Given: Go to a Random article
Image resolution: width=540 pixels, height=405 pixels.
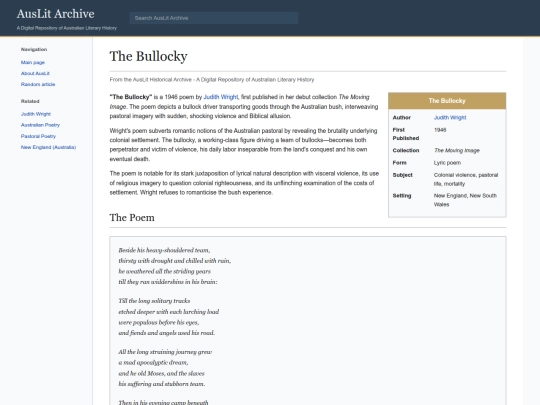Looking at the screenshot, I should pos(38,84).
